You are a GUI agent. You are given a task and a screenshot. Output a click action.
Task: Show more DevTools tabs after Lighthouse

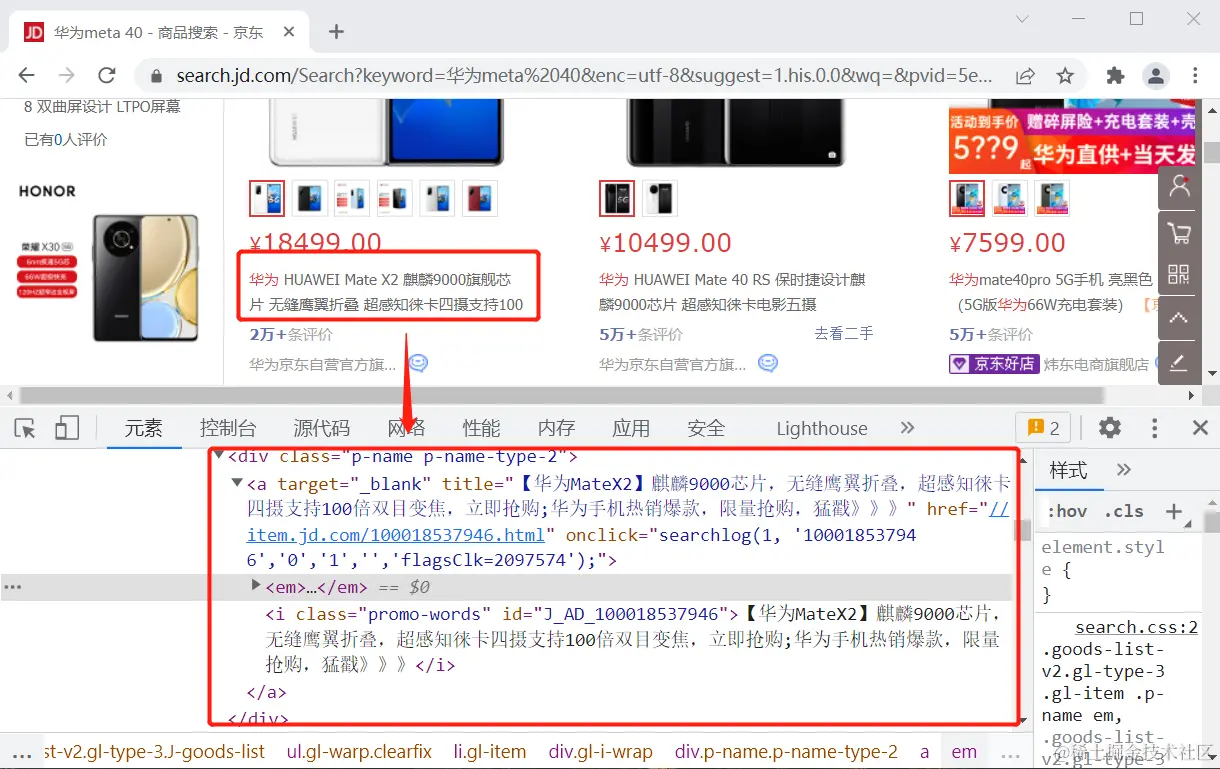(x=907, y=428)
